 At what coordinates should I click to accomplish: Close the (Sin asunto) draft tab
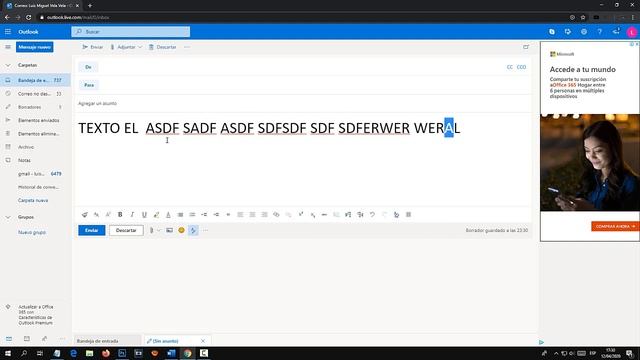pos(203,341)
